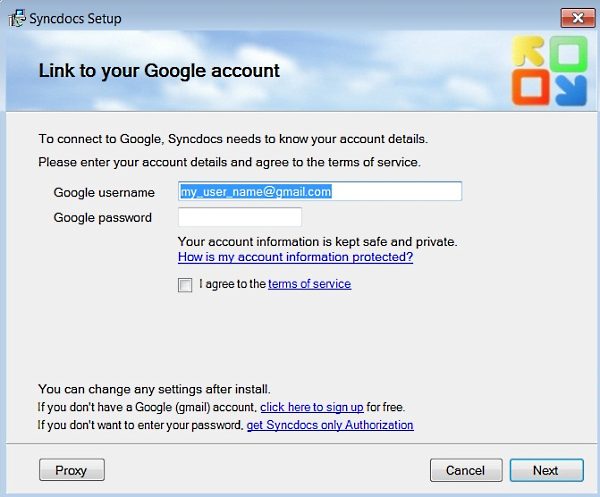Tick the agree to terms checkbox
600x497 pixels.
tap(185, 285)
